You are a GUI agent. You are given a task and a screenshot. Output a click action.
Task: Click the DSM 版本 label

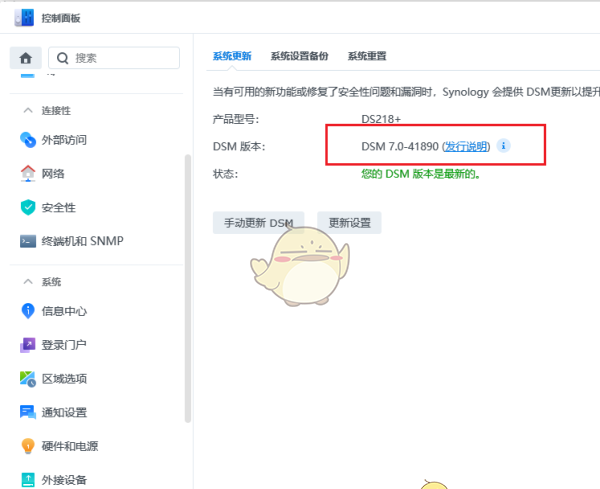[x=239, y=147]
